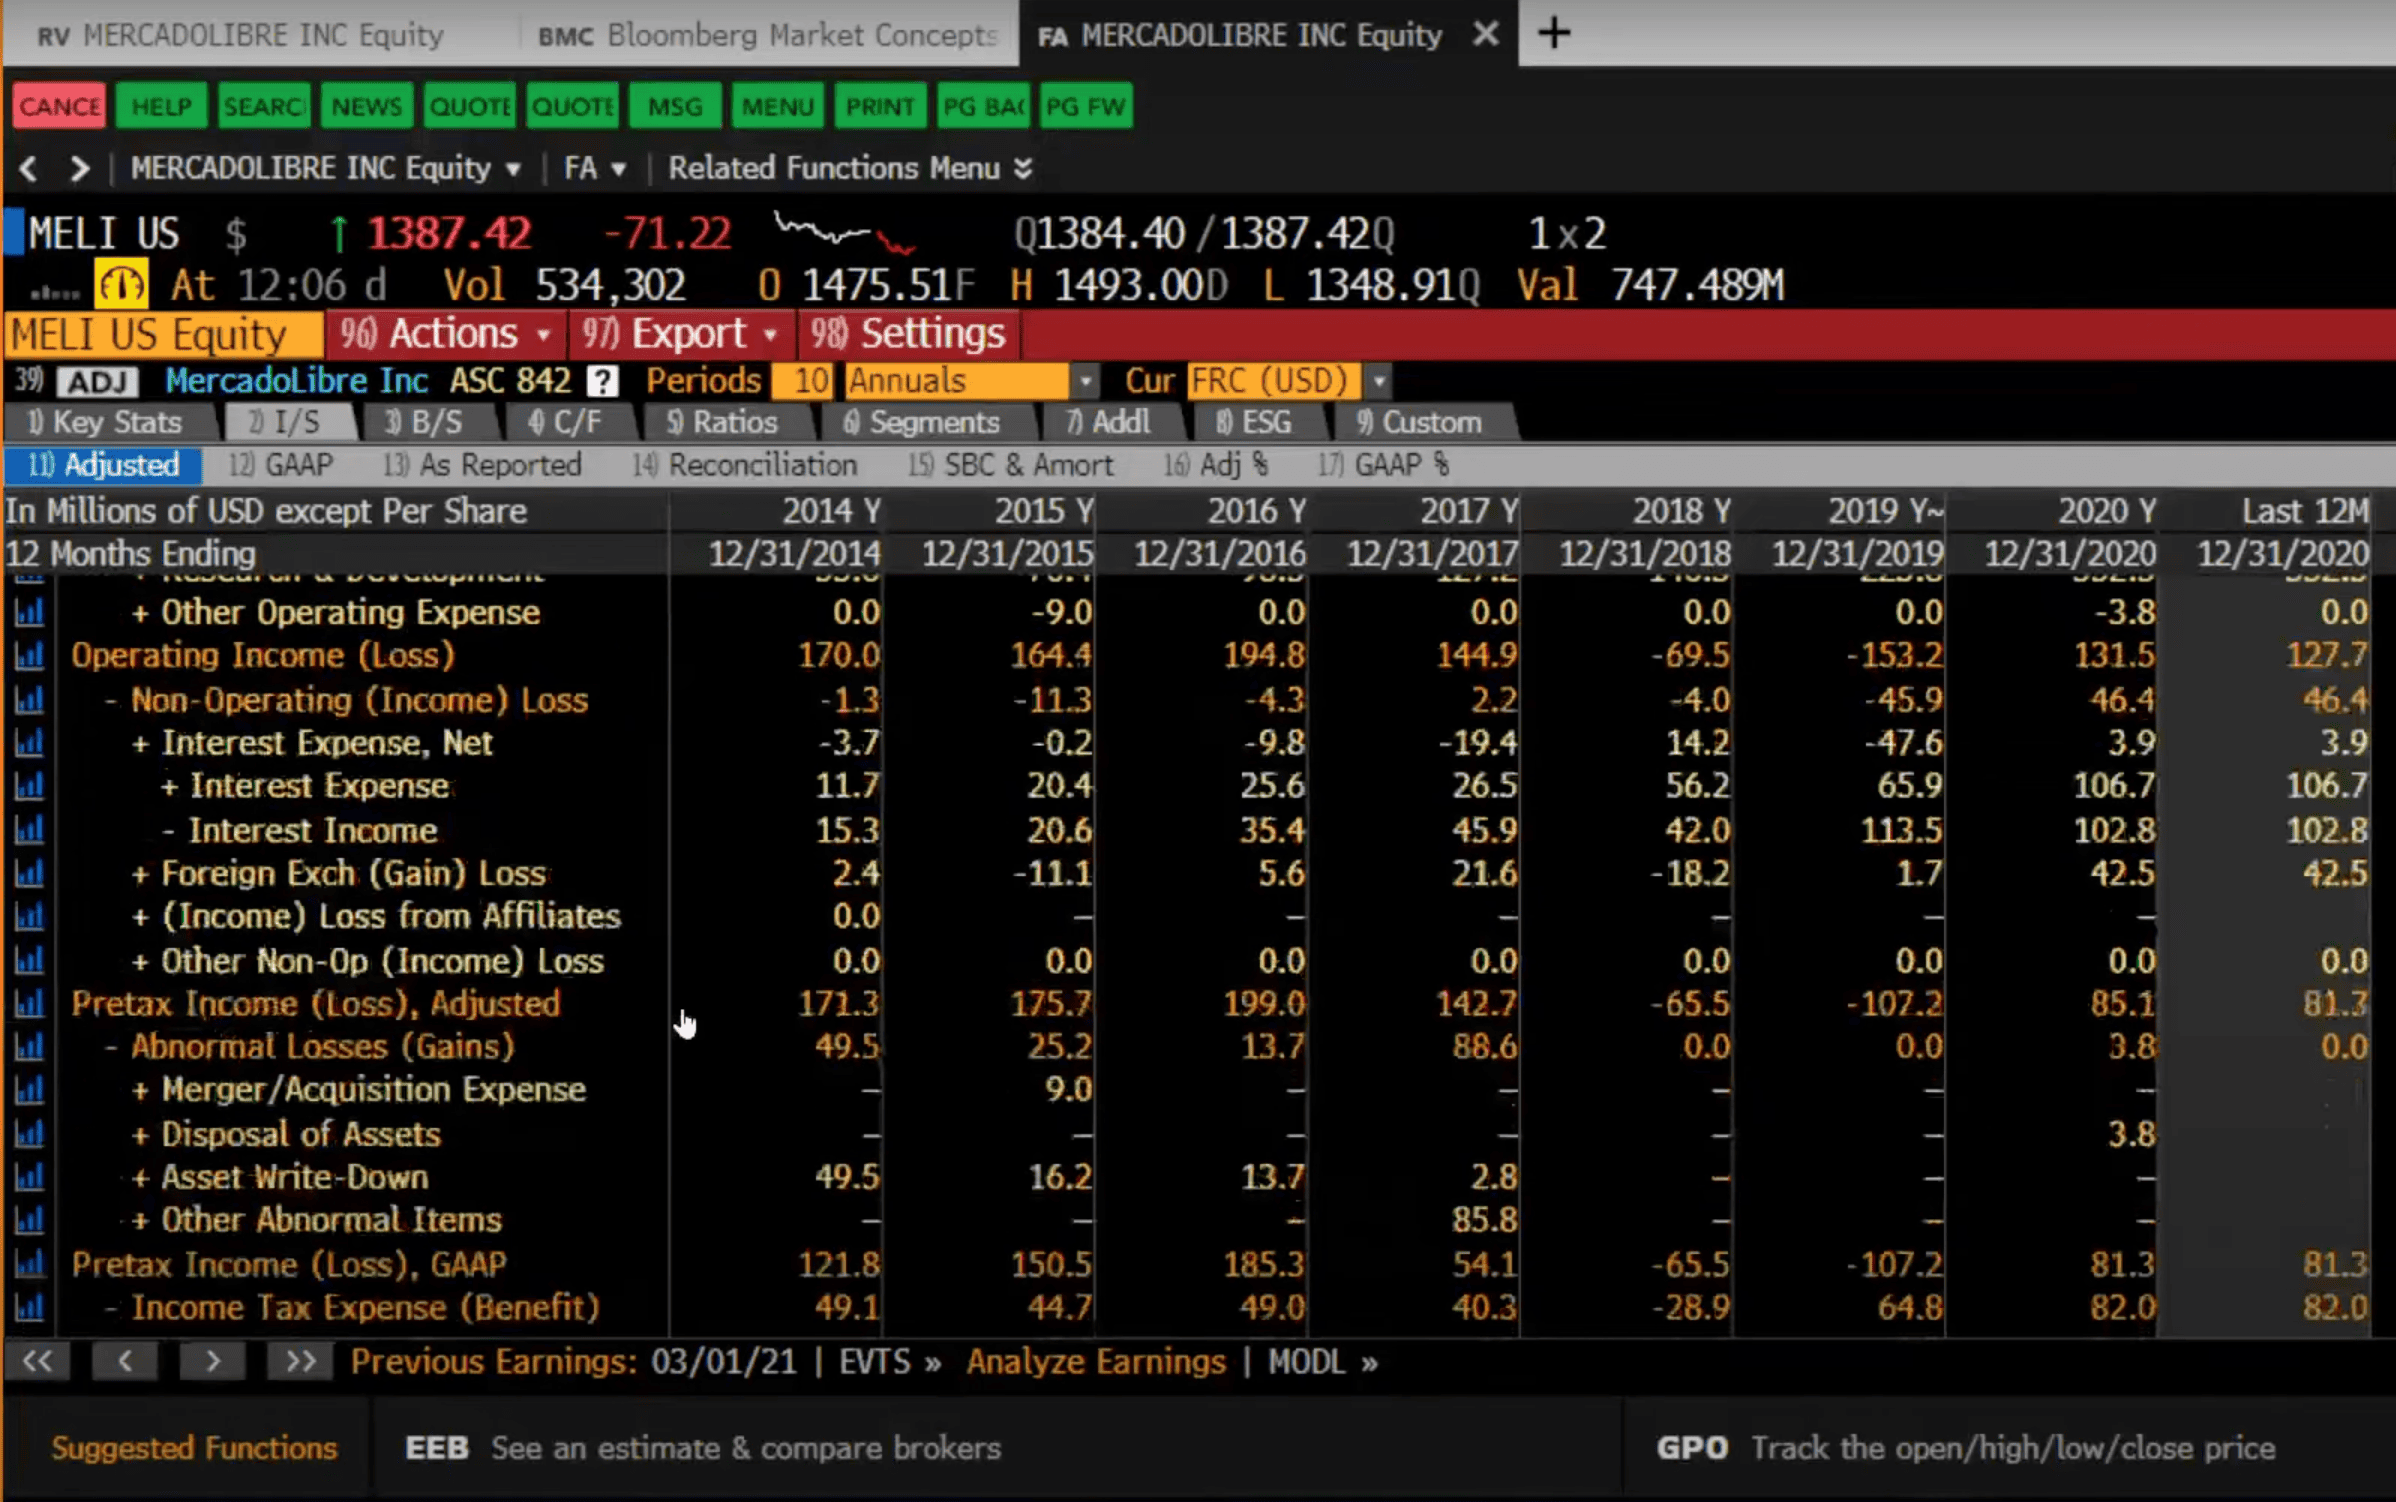Toggle the ADJ adjusted indicator
This screenshot has height=1502, width=2396.
point(97,381)
